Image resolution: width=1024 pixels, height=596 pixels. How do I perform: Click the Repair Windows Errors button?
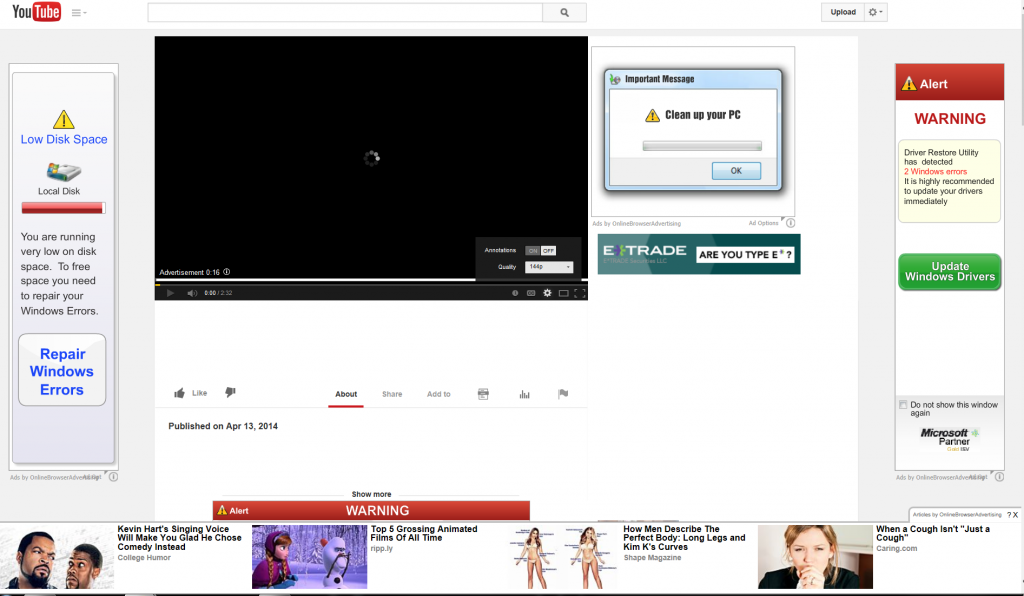click(62, 371)
